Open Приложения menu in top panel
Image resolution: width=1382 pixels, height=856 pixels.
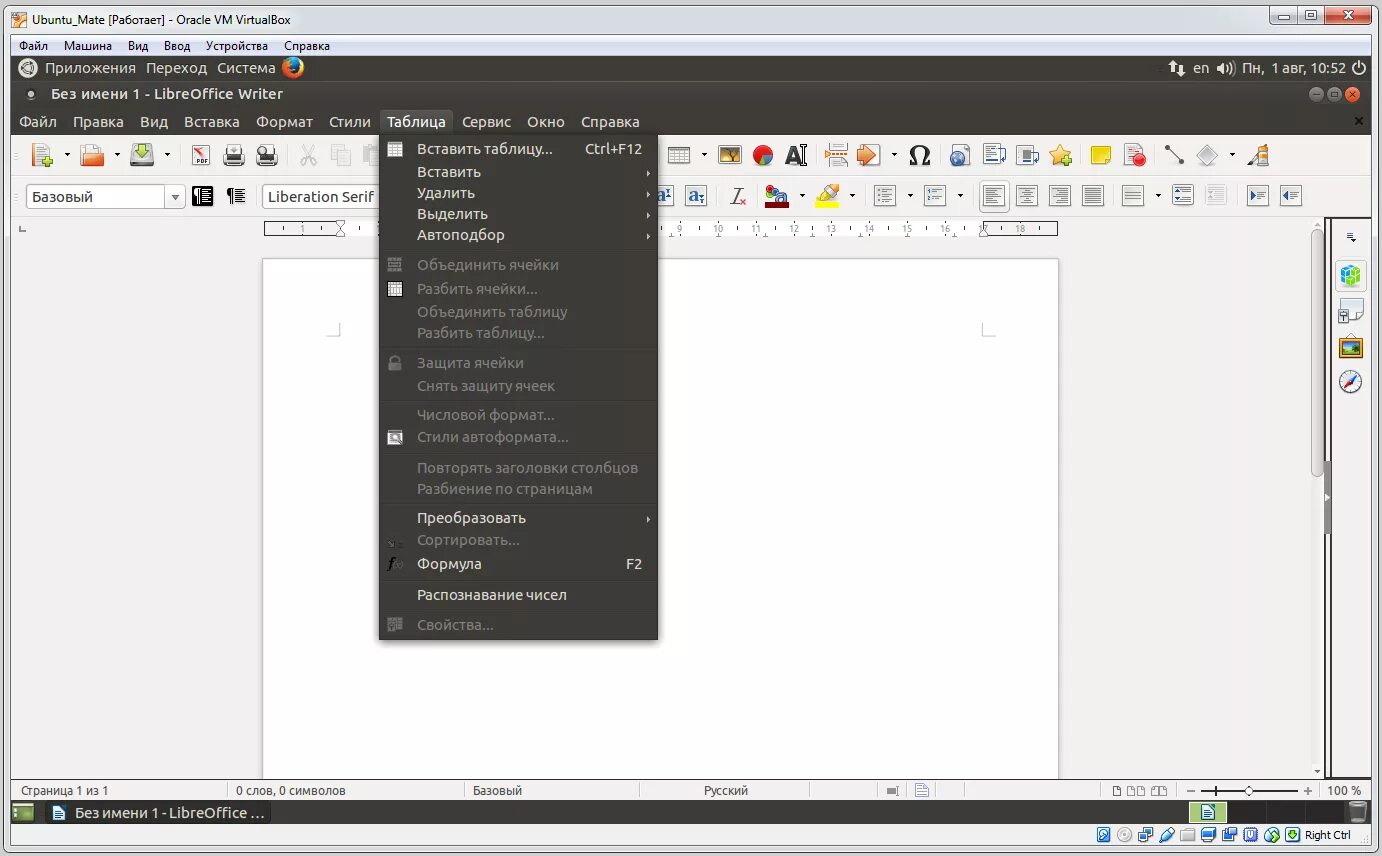pyautogui.click(x=90, y=68)
